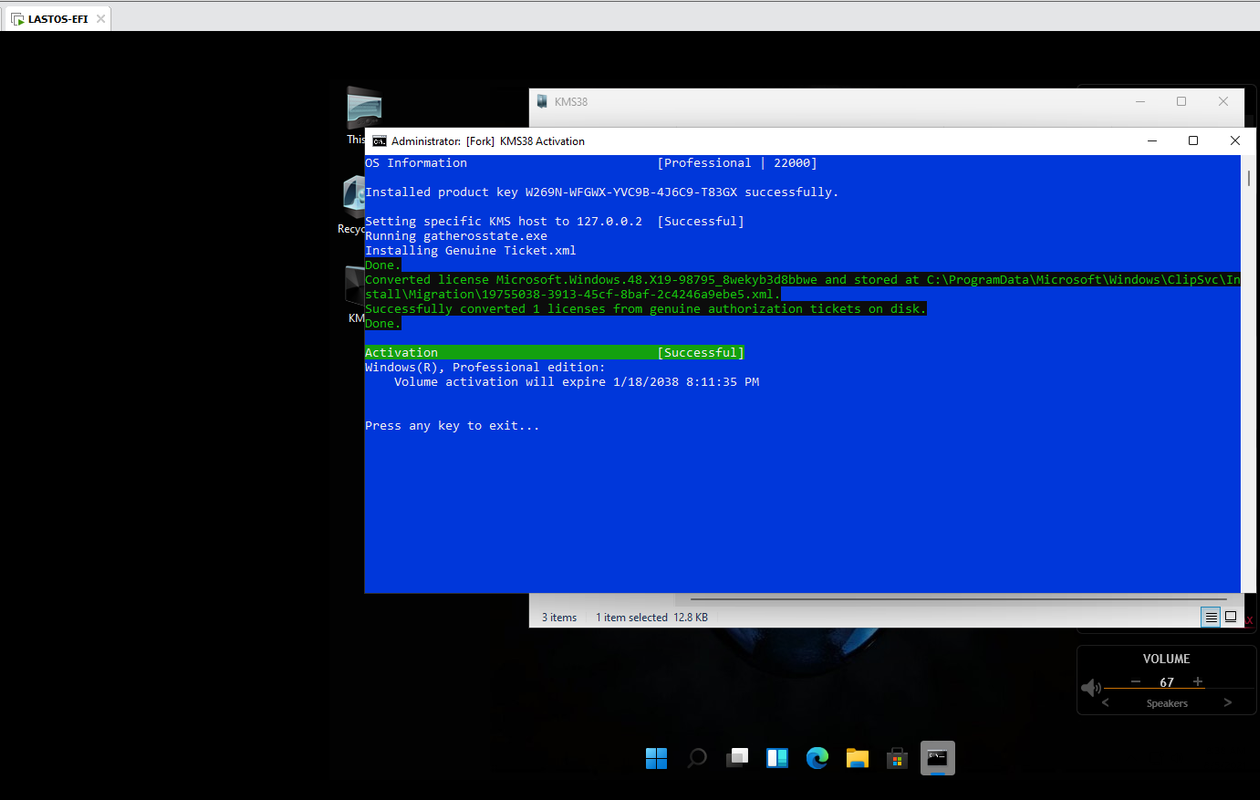Viewport: 1260px width, 800px height.
Task: Open File Explorer from the taskbar
Action: click(857, 758)
